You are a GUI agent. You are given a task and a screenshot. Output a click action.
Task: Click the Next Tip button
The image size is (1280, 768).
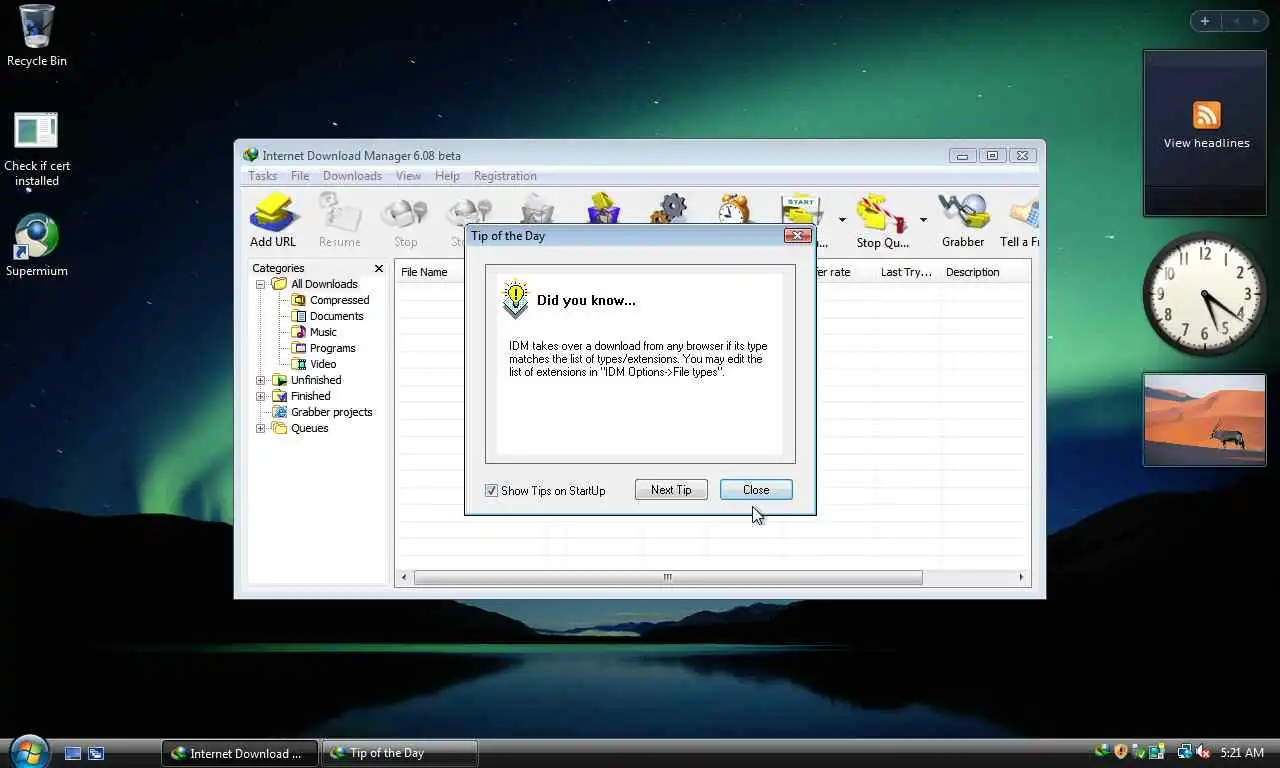671,490
